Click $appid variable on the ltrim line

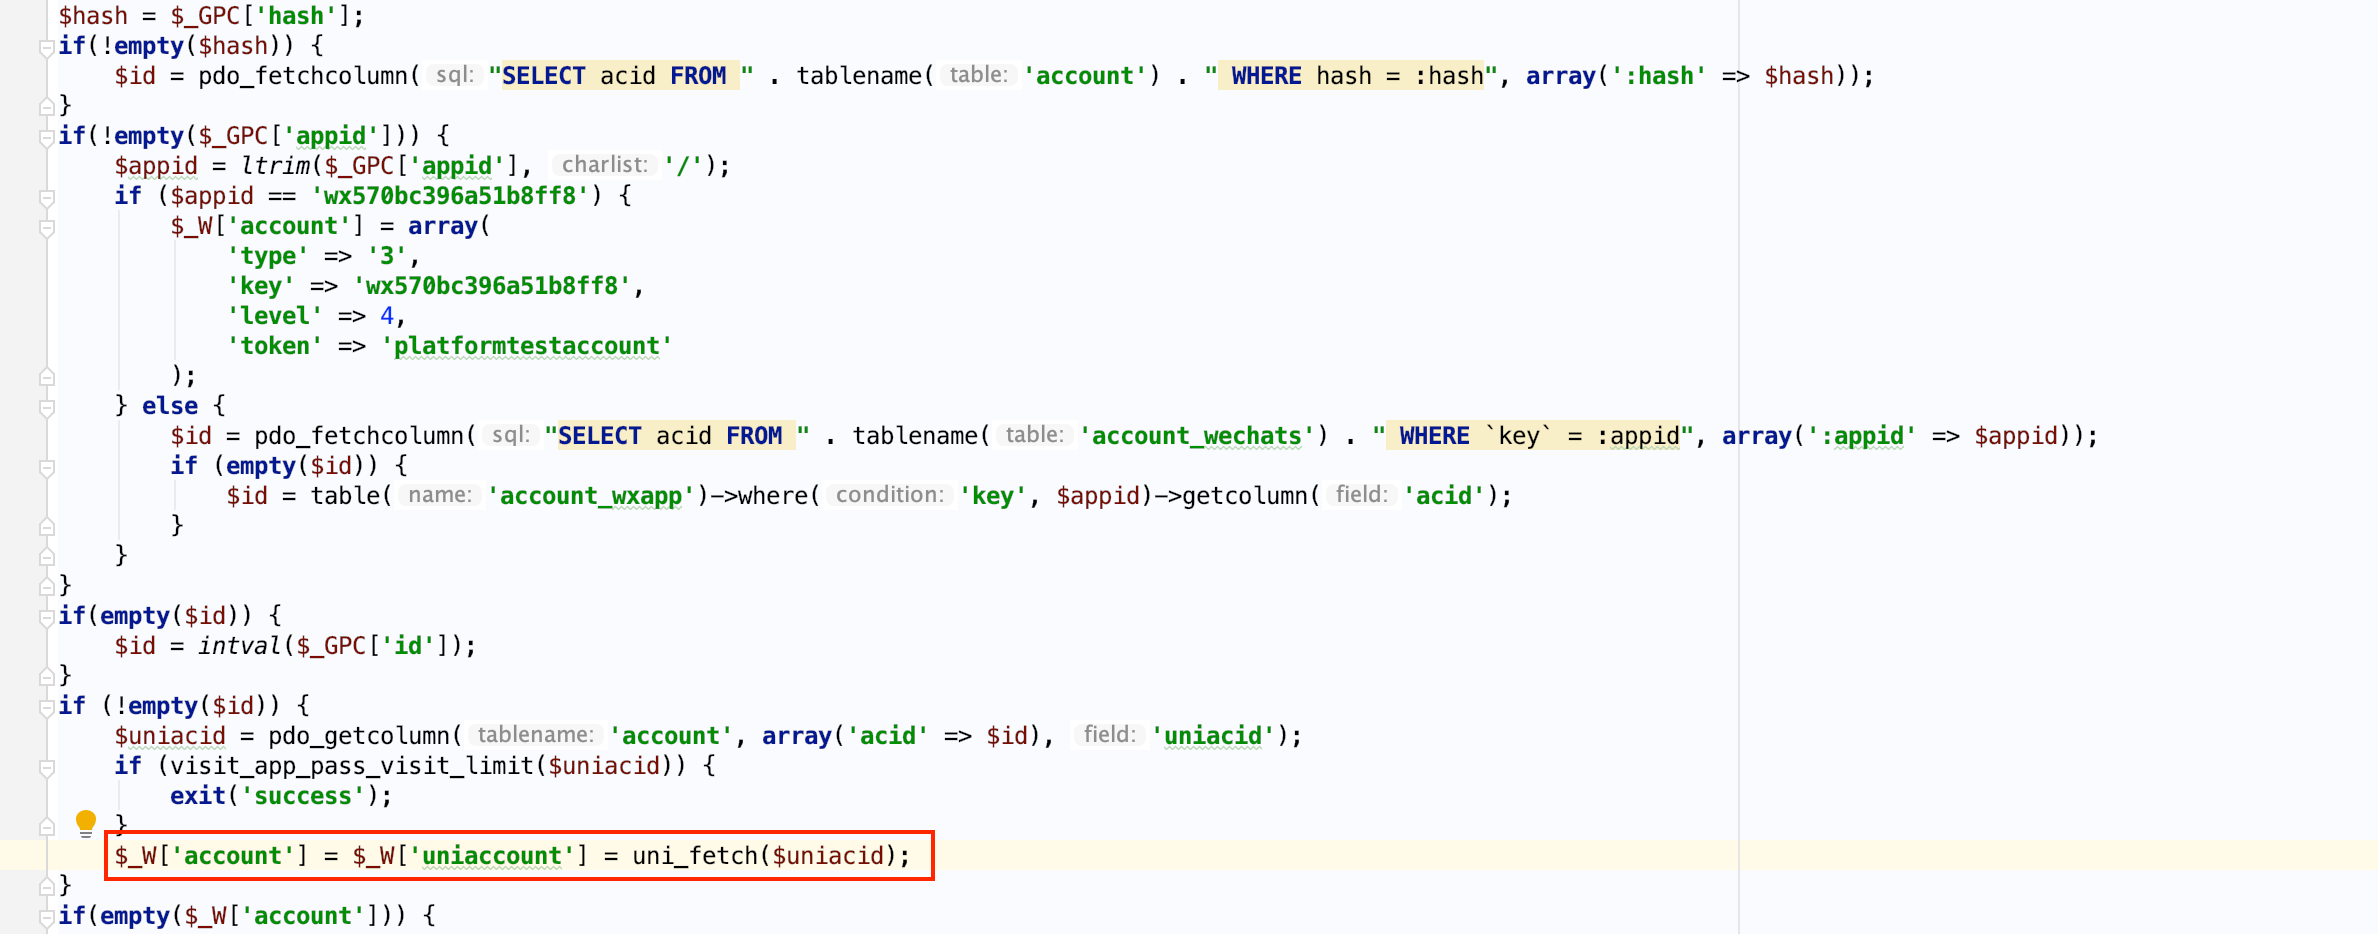[156, 166]
